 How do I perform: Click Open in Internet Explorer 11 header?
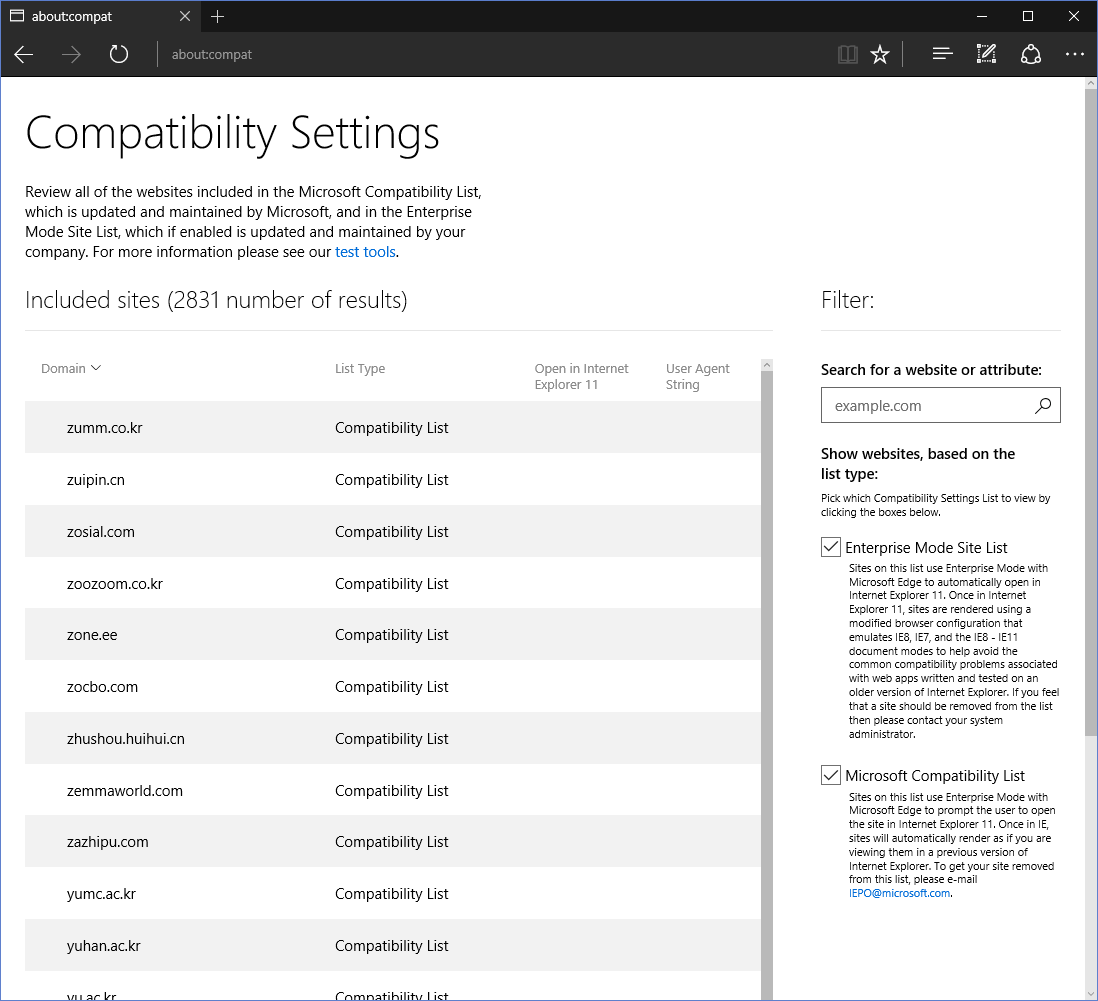[581, 376]
